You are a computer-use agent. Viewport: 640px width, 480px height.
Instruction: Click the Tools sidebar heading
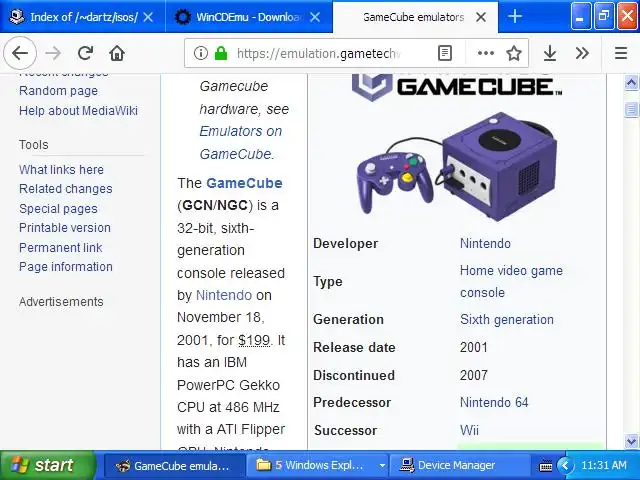tap(33, 144)
